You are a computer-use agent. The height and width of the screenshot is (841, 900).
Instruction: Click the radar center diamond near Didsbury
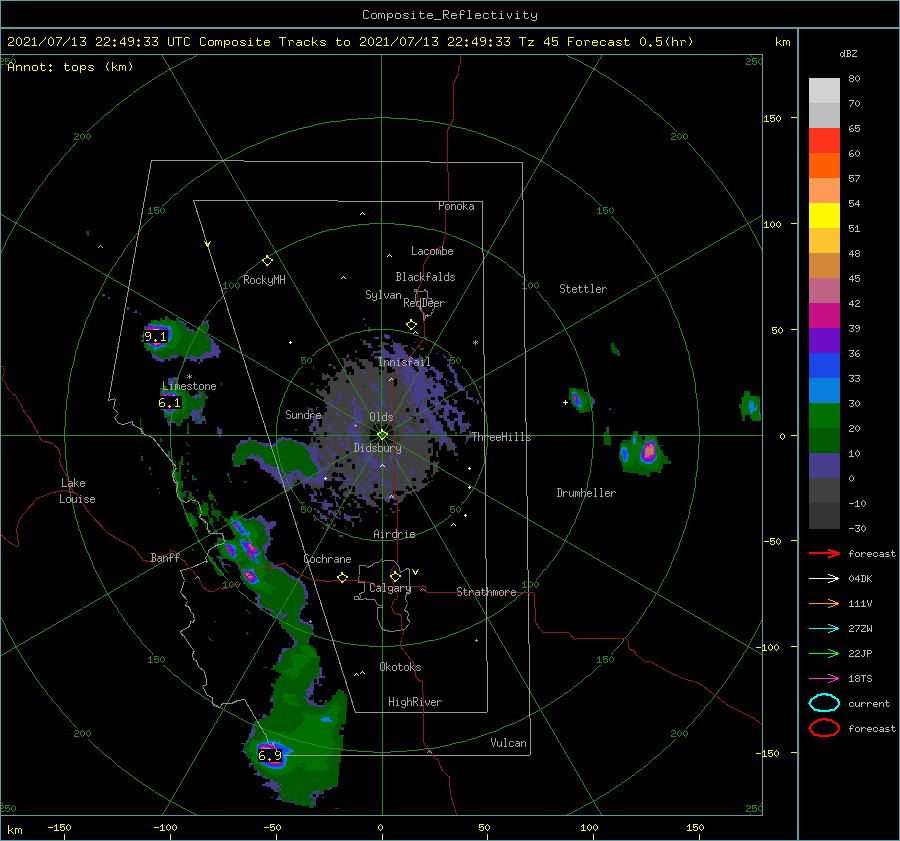[382, 435]
